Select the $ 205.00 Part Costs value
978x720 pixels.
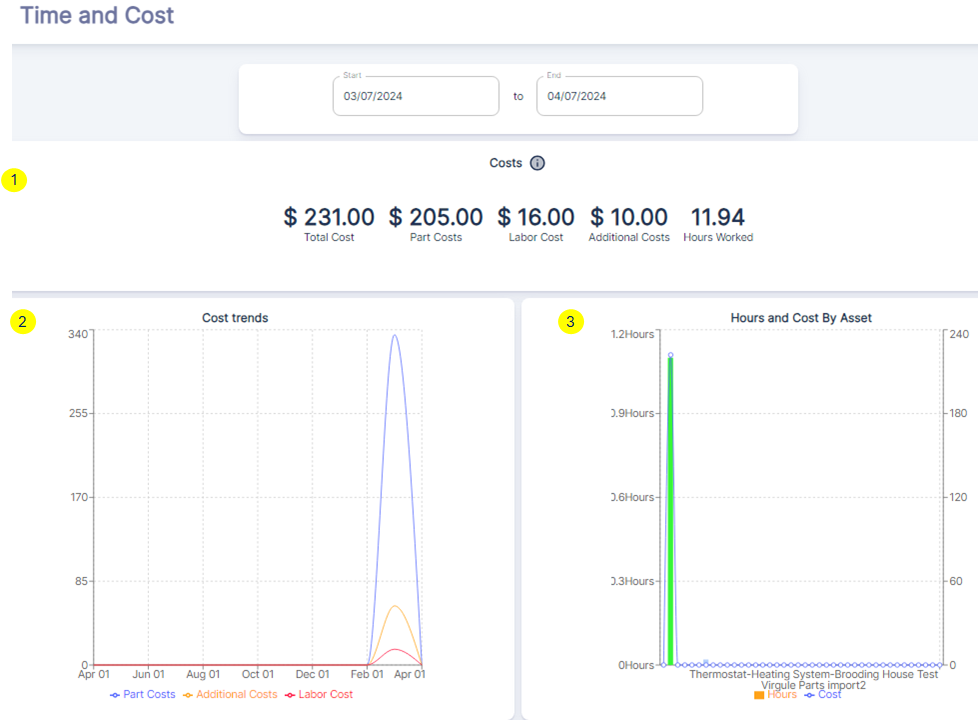pos(436,217)
